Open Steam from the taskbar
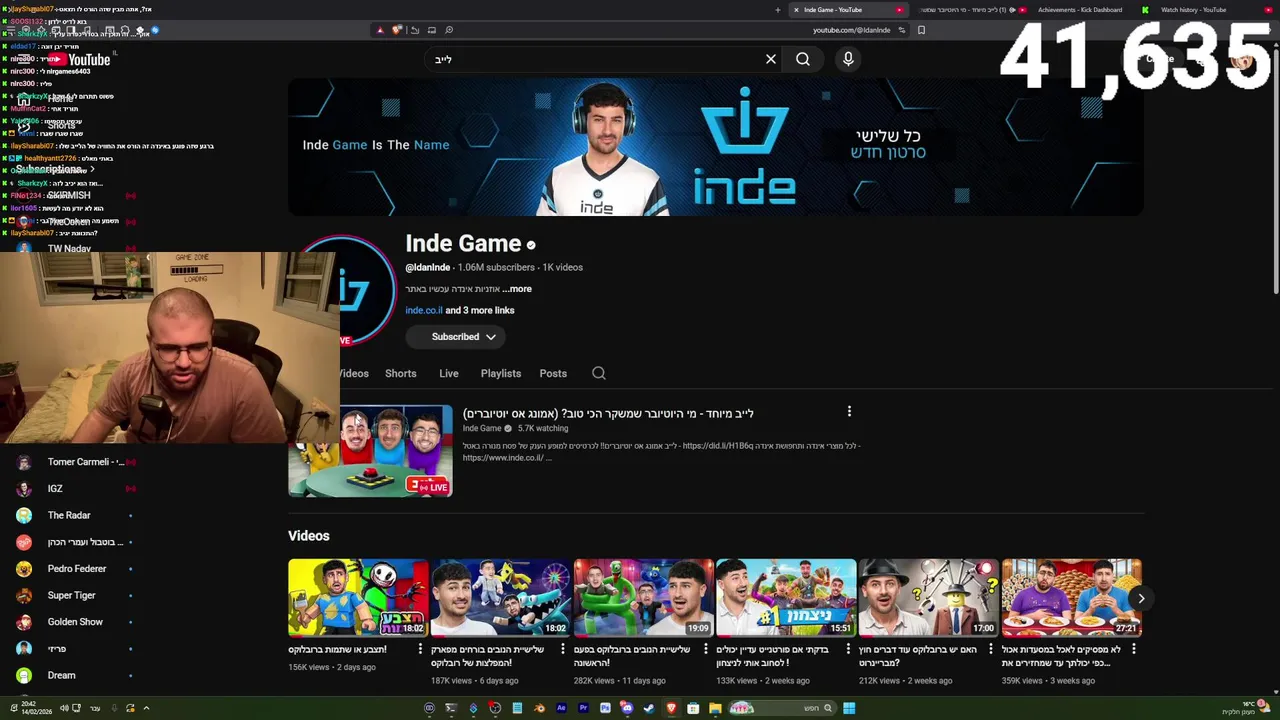The width and height of the screenshot is (1280, 720). tap(649, 708)
